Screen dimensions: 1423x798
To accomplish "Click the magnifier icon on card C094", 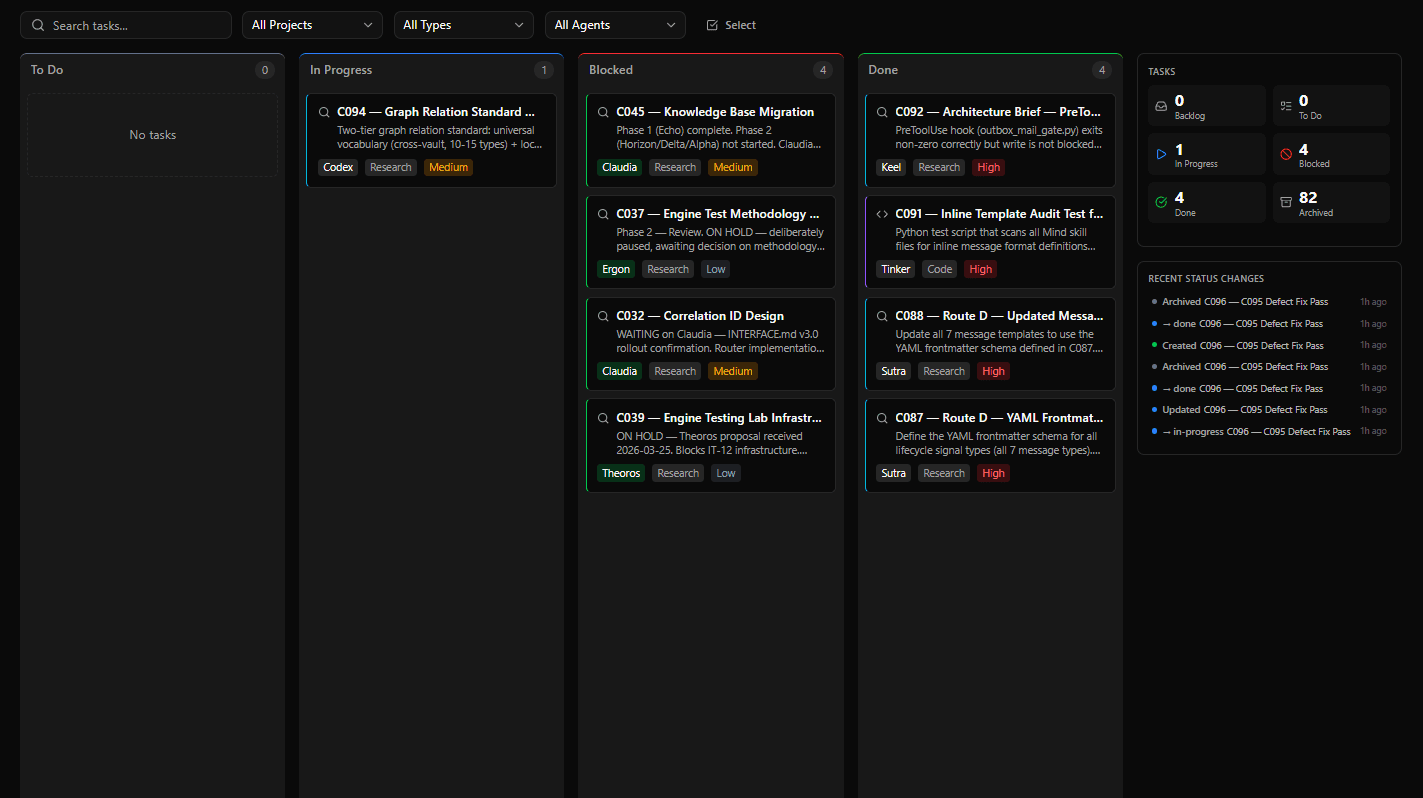I will pyautogui.click(x=323, y=112).
